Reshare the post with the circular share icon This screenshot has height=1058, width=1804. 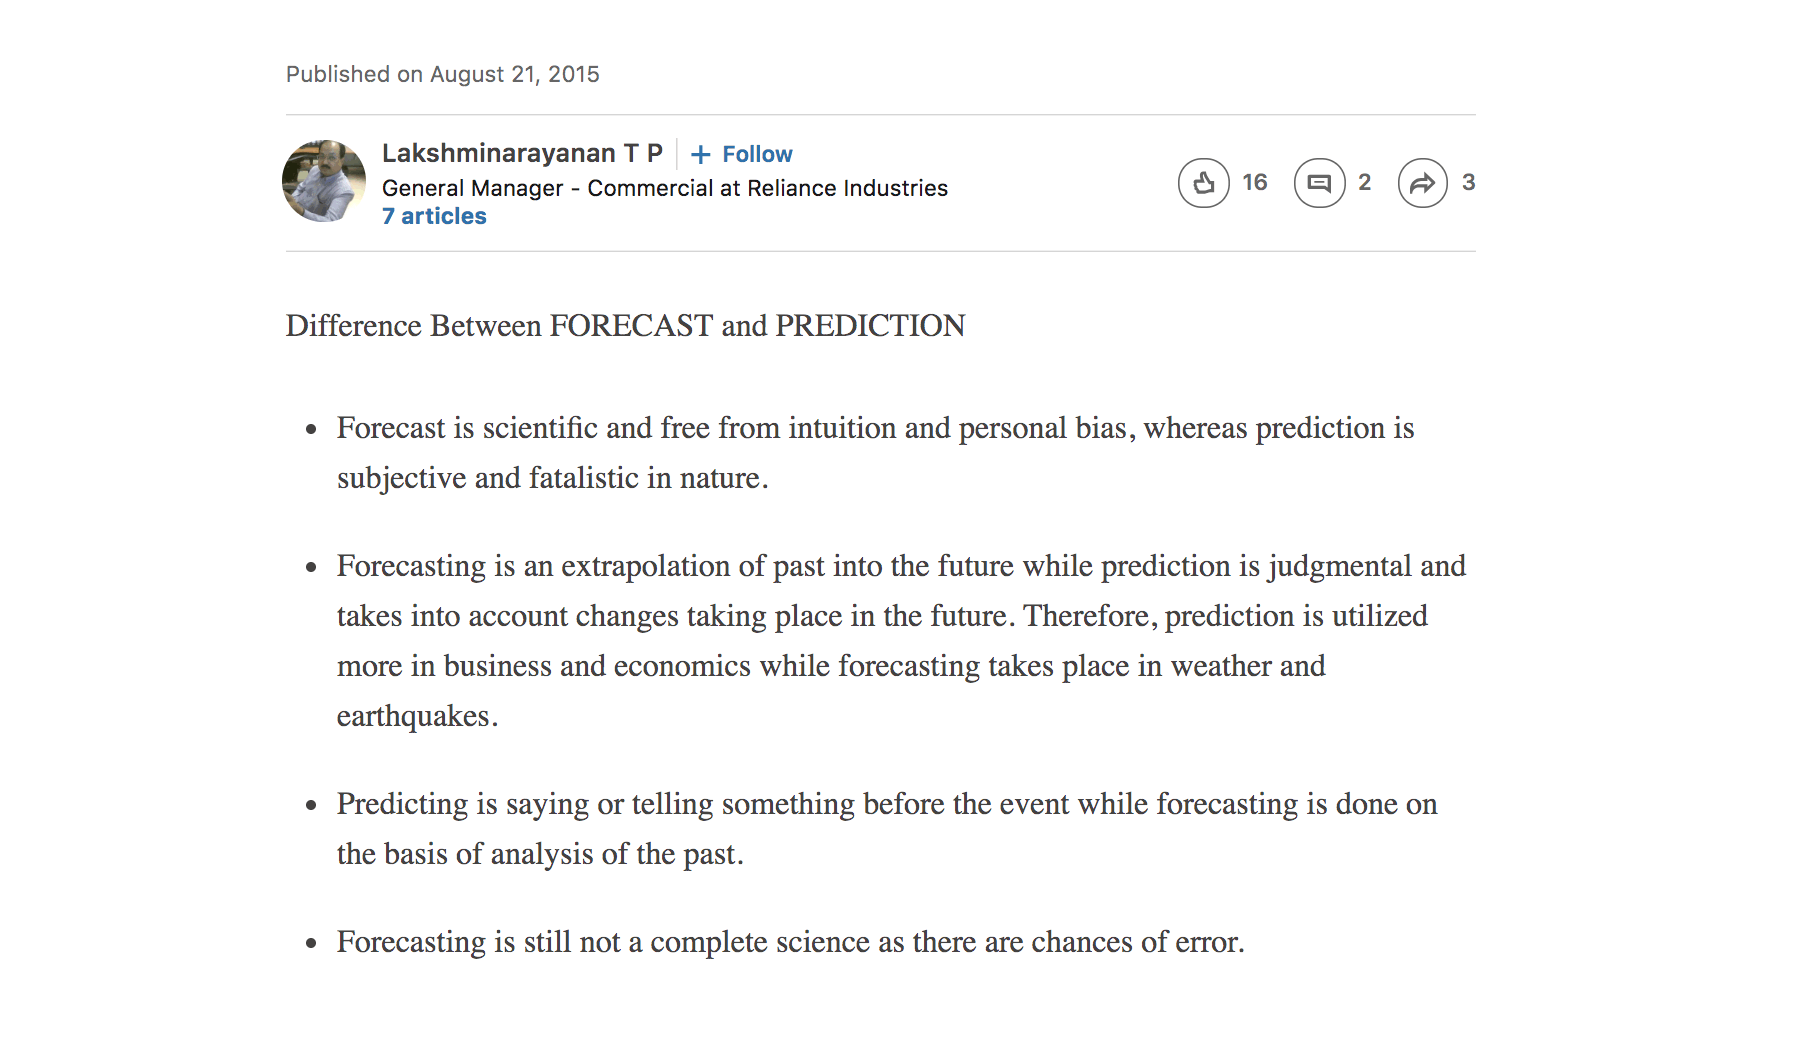tap(1422, 182)
